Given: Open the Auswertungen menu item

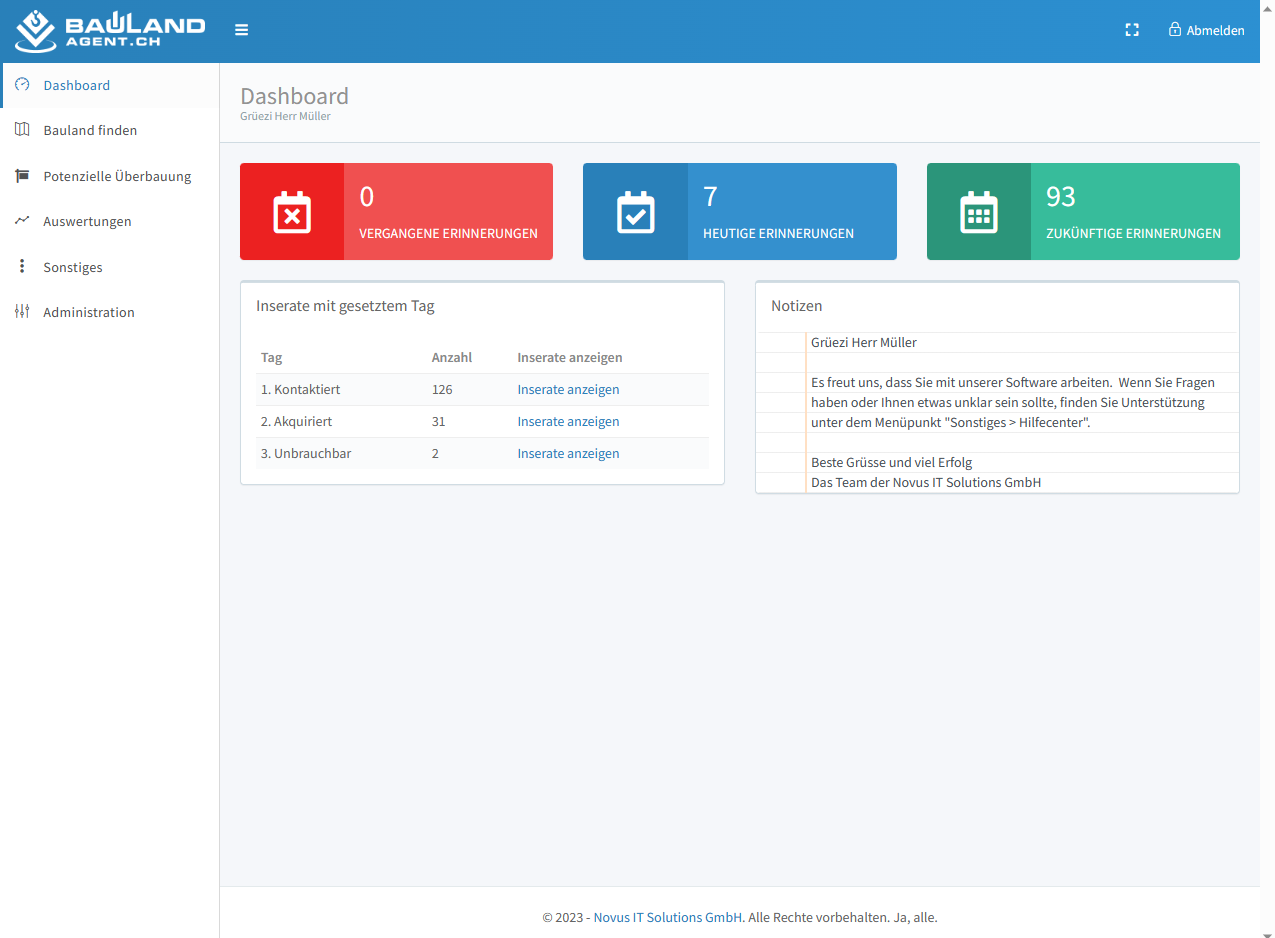Looking at the screenshot, I should point(87,221).
